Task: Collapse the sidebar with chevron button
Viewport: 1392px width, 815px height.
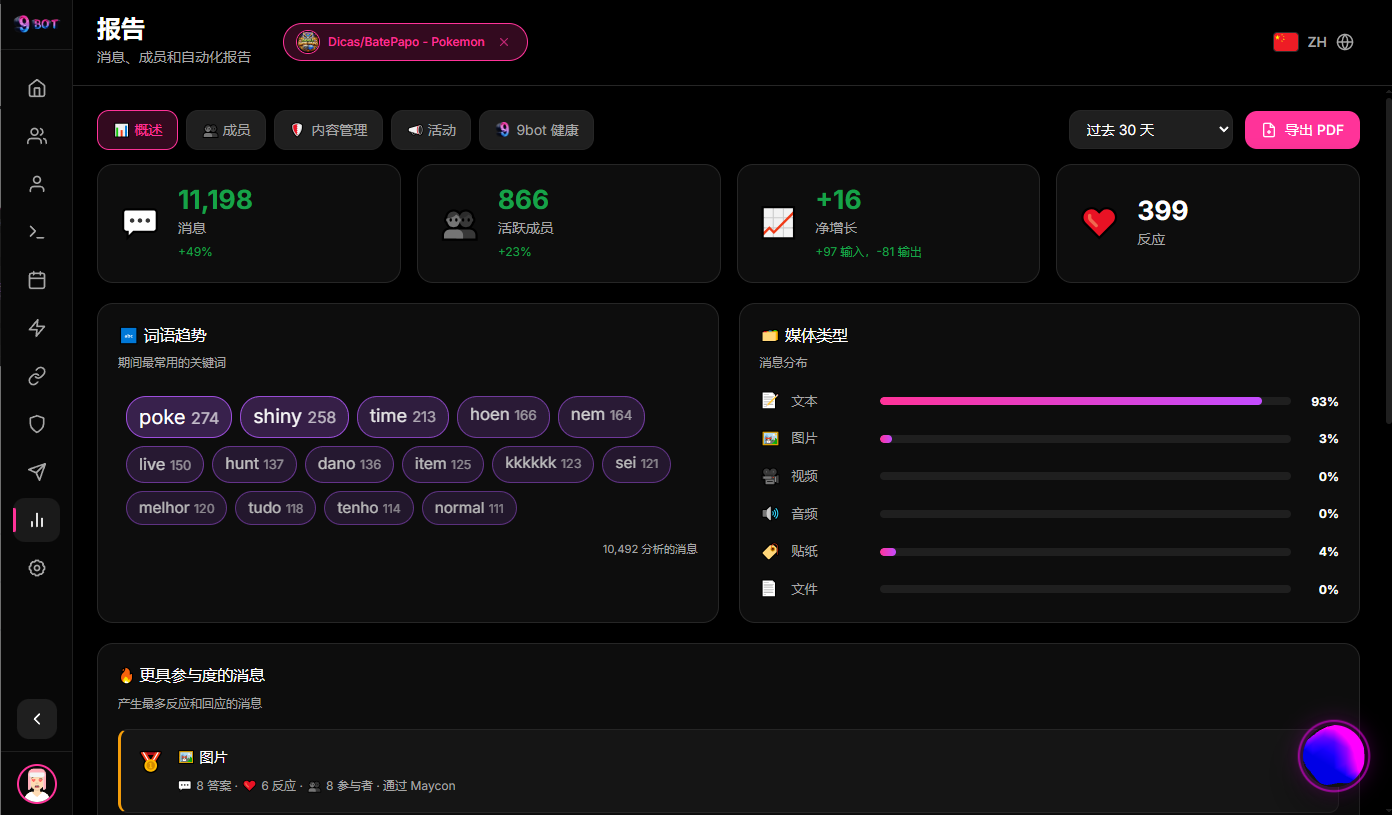Action: (37, 718)
